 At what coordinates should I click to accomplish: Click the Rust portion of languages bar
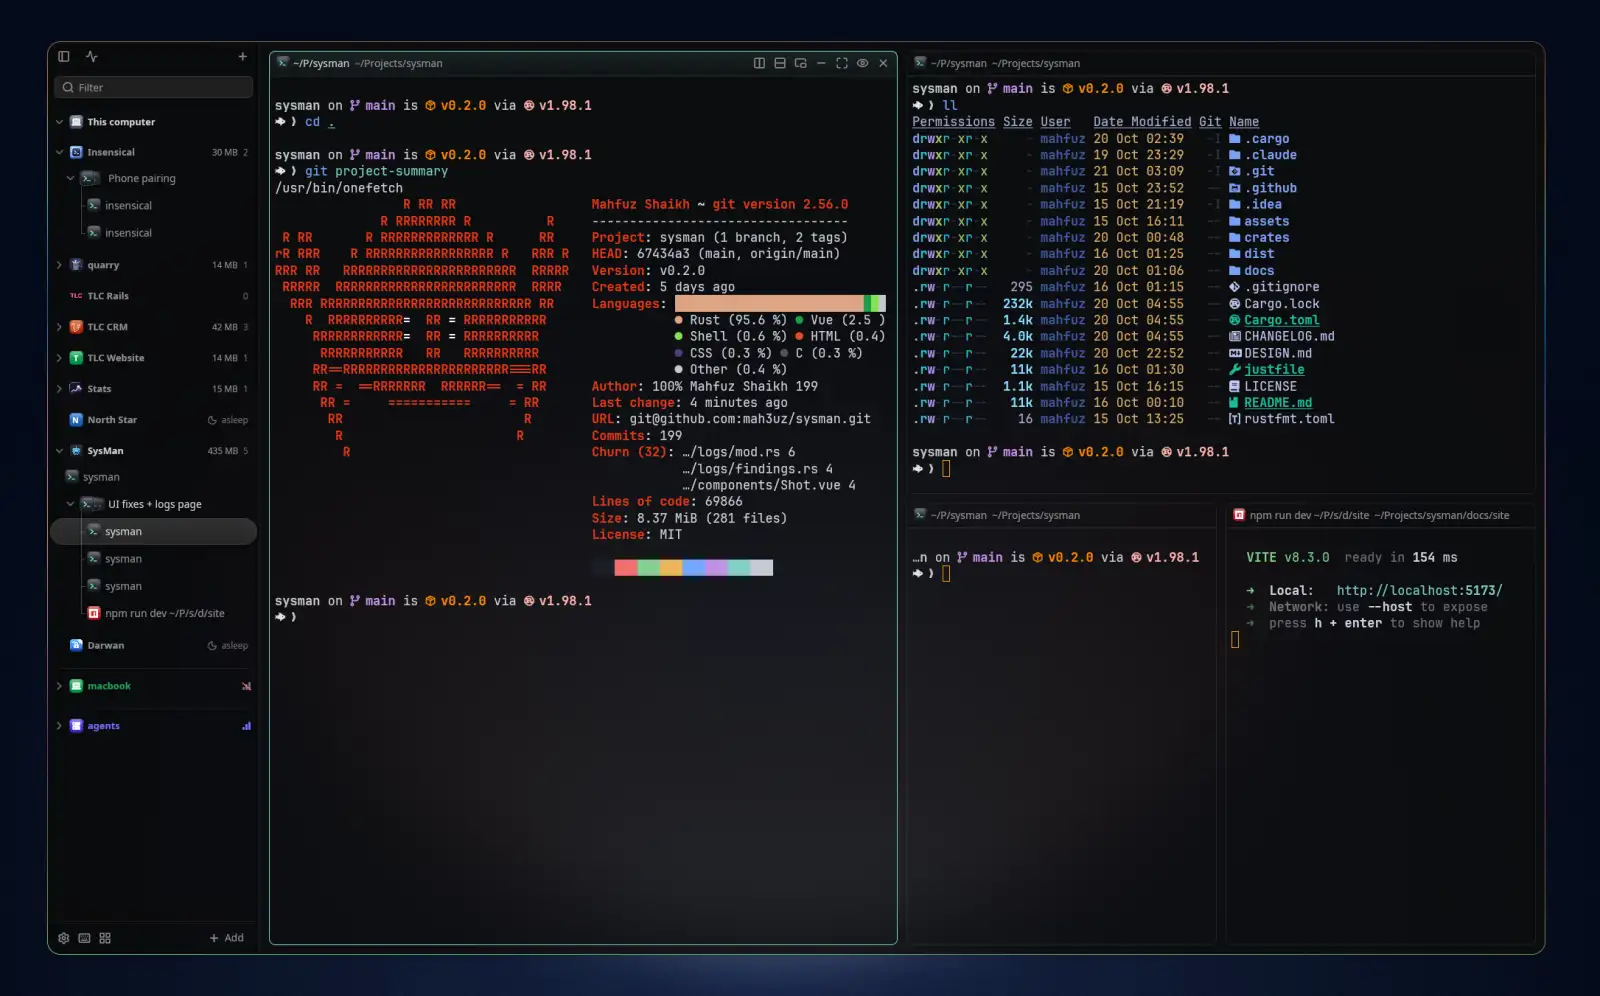coord(769,303)
